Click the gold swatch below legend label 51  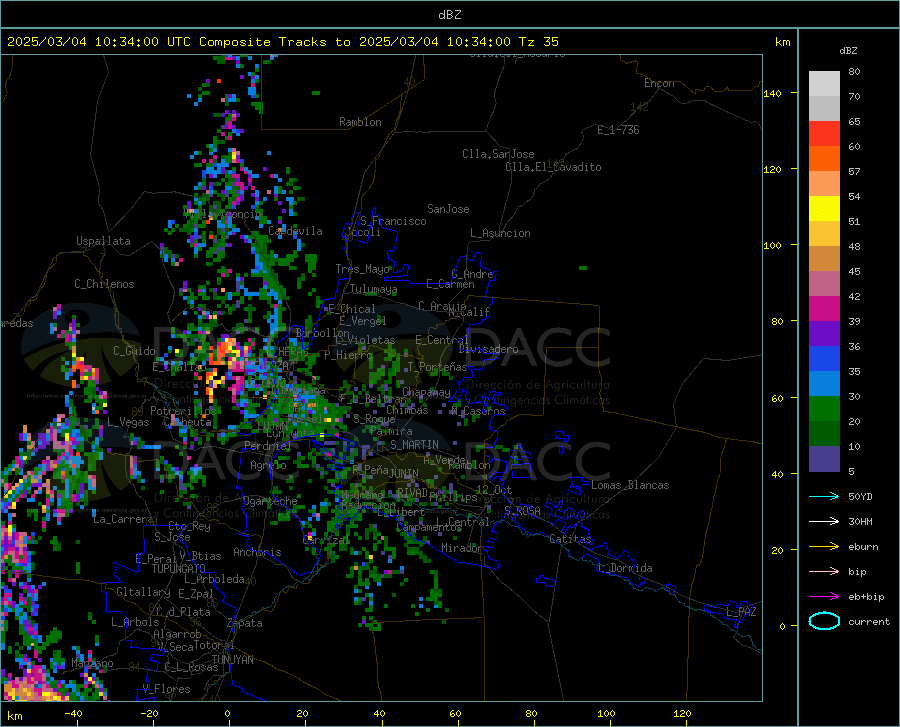(824, 234)
